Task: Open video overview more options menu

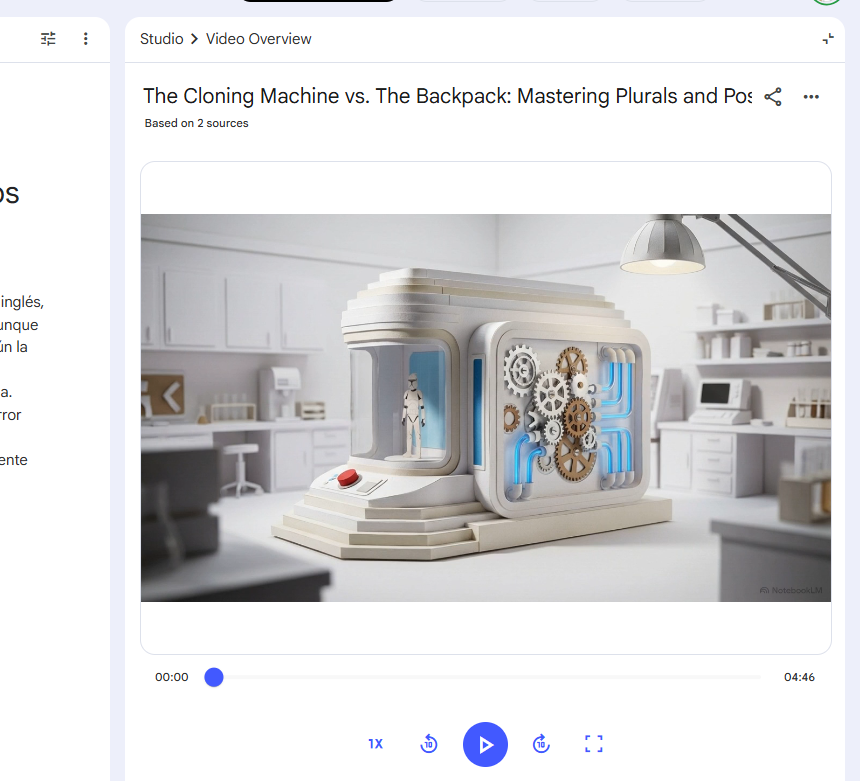Action: (811, 97)
